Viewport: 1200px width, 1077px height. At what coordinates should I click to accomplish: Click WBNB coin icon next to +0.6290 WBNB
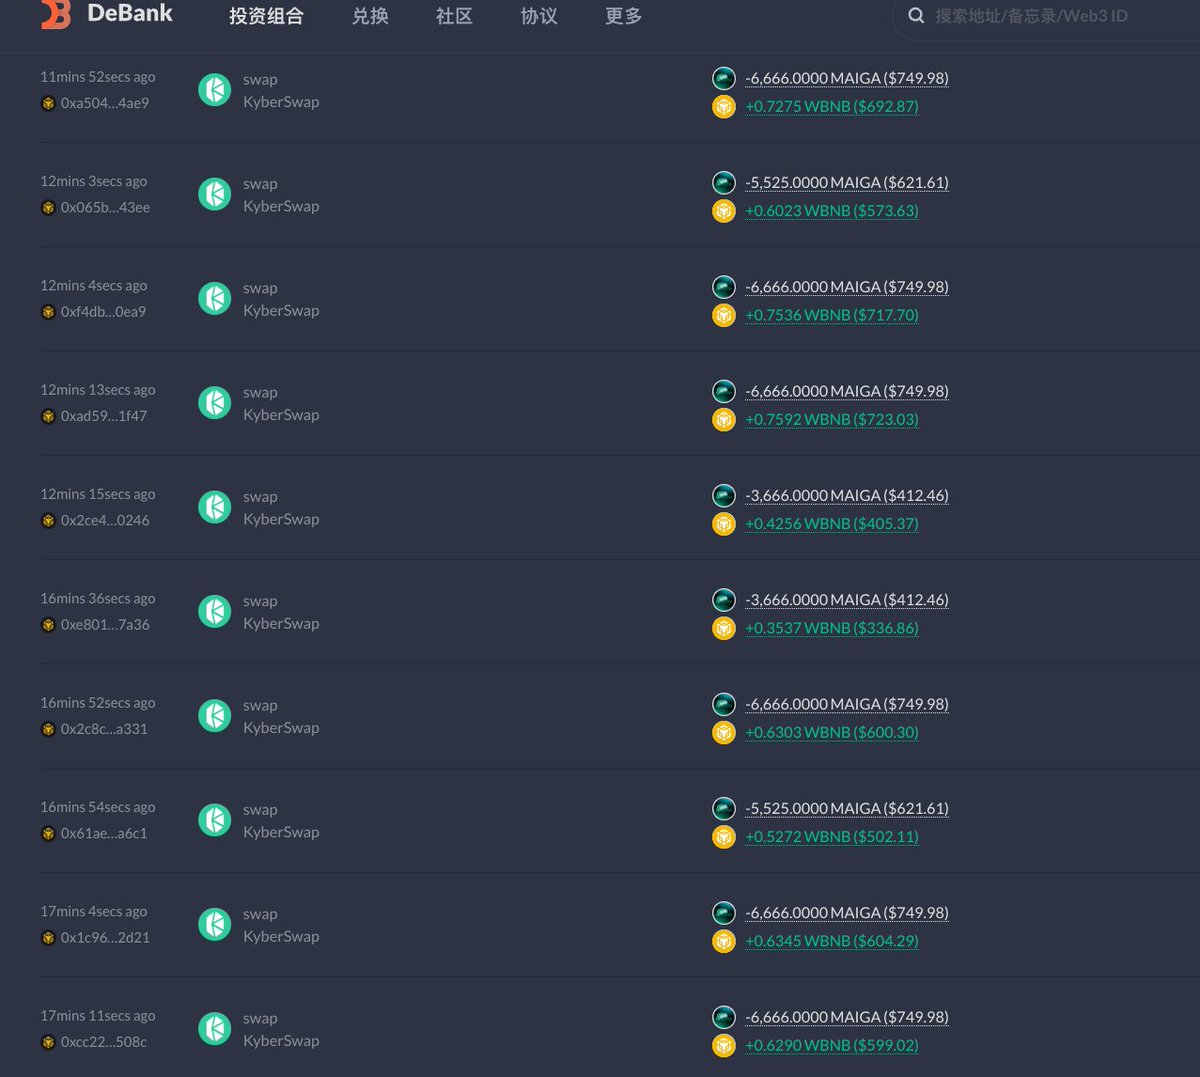point(724,1046)
